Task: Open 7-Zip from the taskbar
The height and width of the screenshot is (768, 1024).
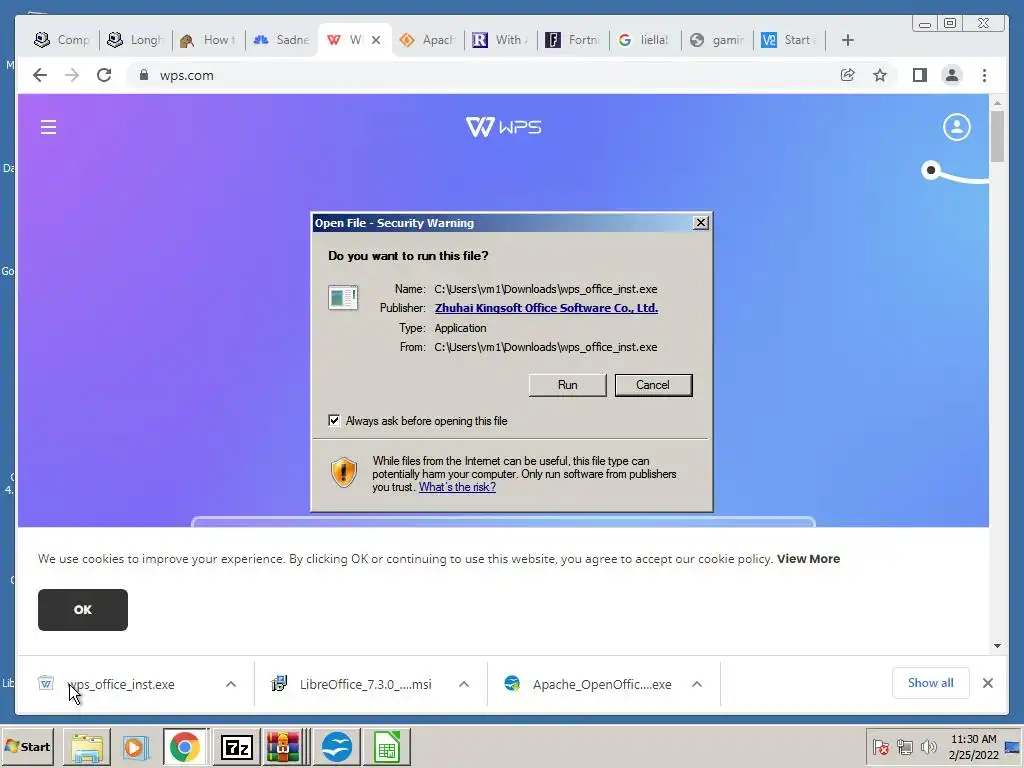Action: tap(236, 747)
